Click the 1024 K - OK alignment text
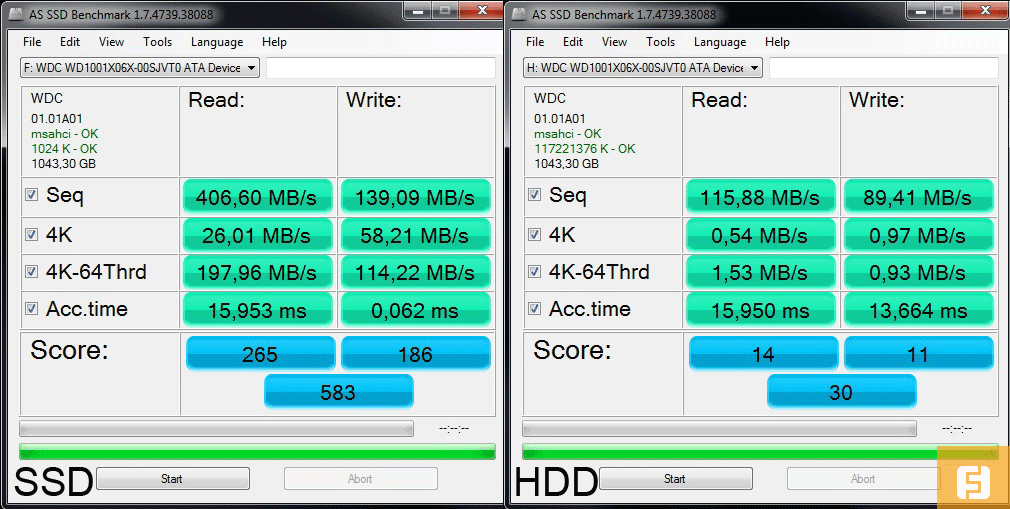This screenshot has height=509, width=1010. click(x=64, y=149)
